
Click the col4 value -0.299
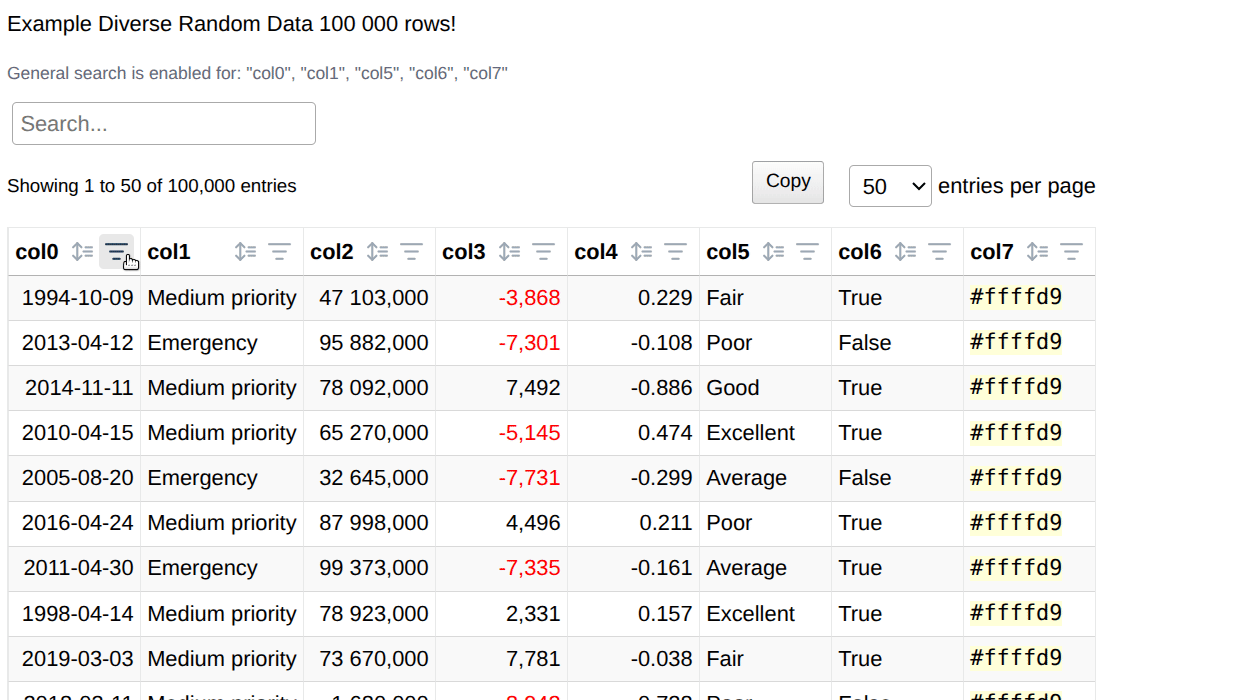662,477
